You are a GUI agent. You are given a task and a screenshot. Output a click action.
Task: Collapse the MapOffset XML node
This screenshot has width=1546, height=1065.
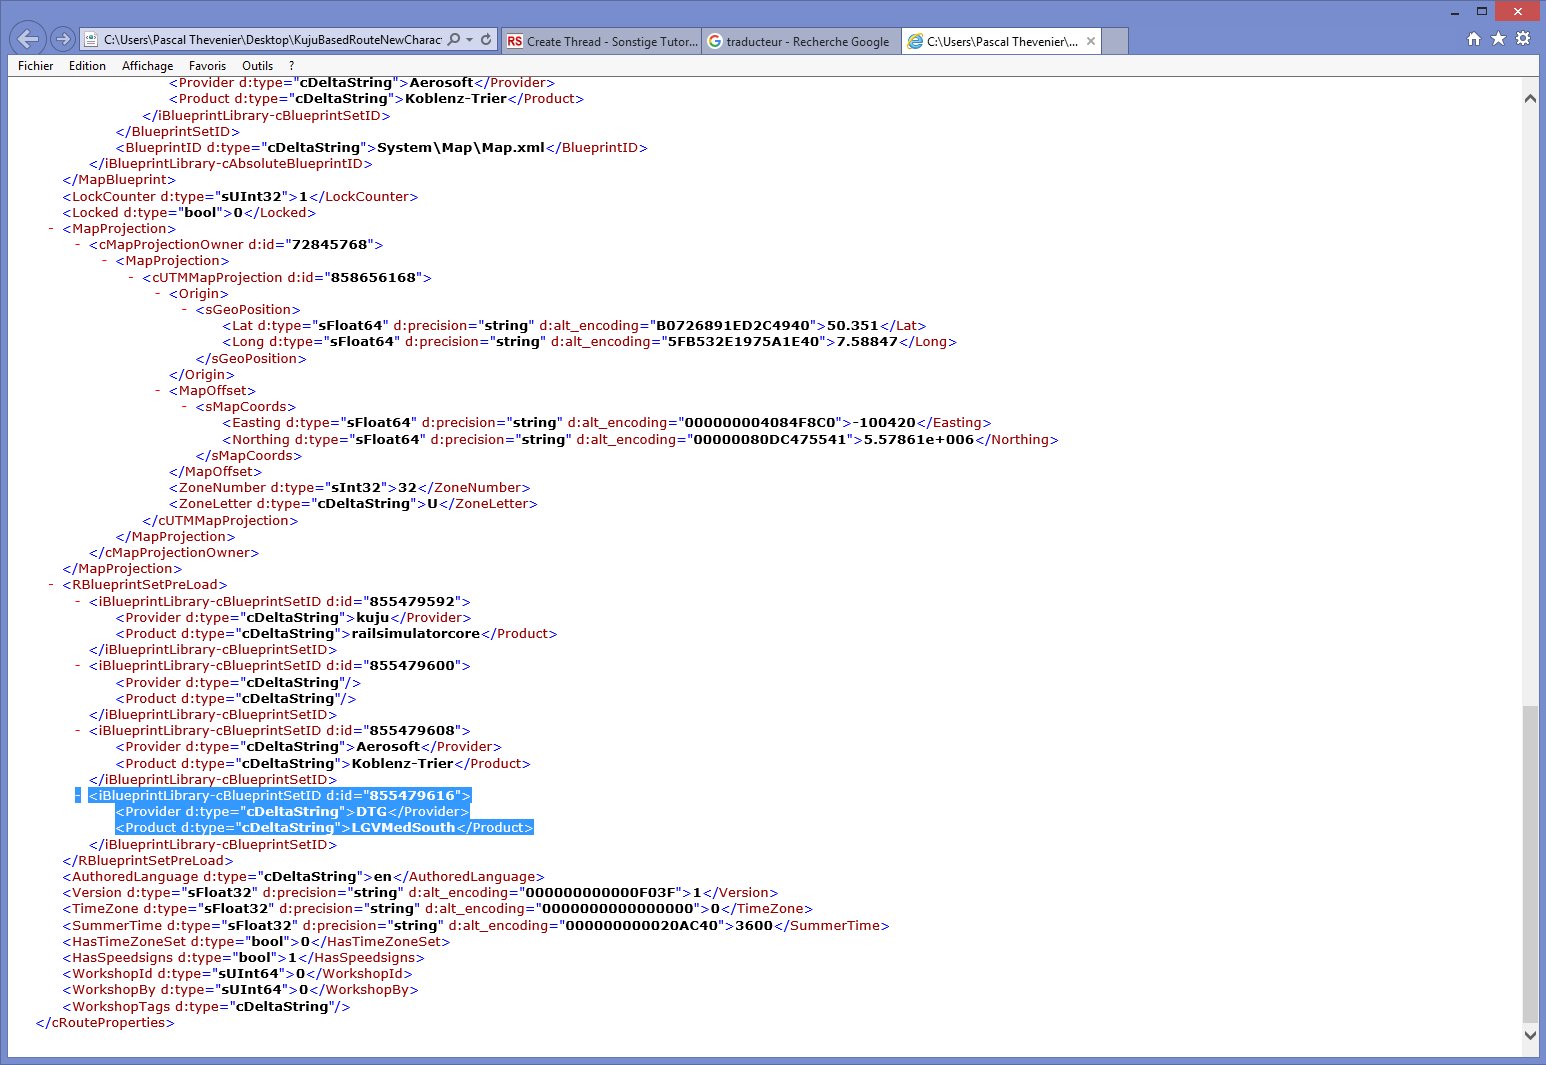[x=158, y=391]
